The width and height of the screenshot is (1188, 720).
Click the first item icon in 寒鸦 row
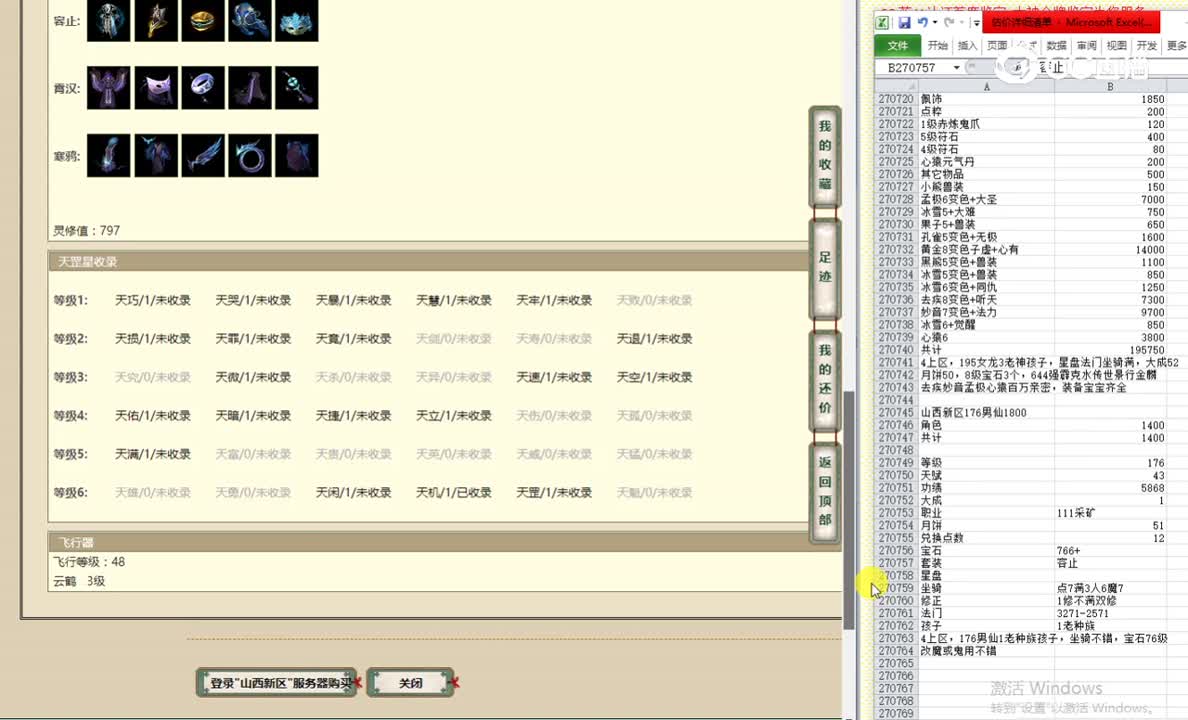(108, 155)
